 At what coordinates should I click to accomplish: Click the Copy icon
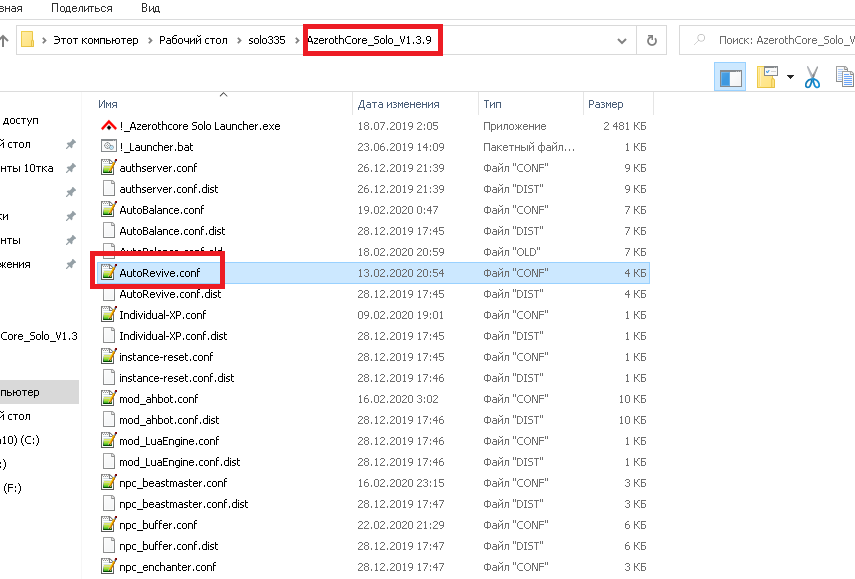point(845,77)
